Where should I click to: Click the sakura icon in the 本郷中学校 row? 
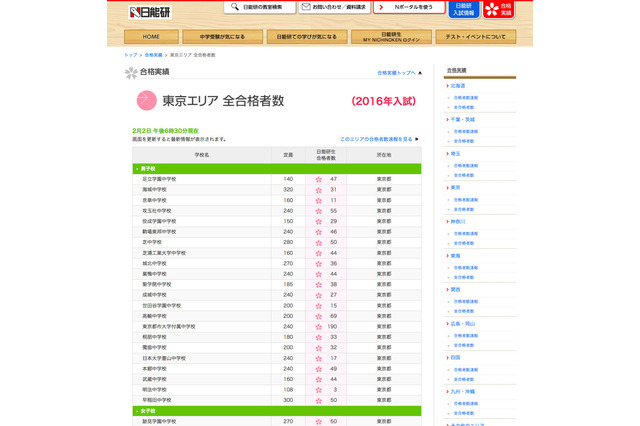(x=319, y=369)
